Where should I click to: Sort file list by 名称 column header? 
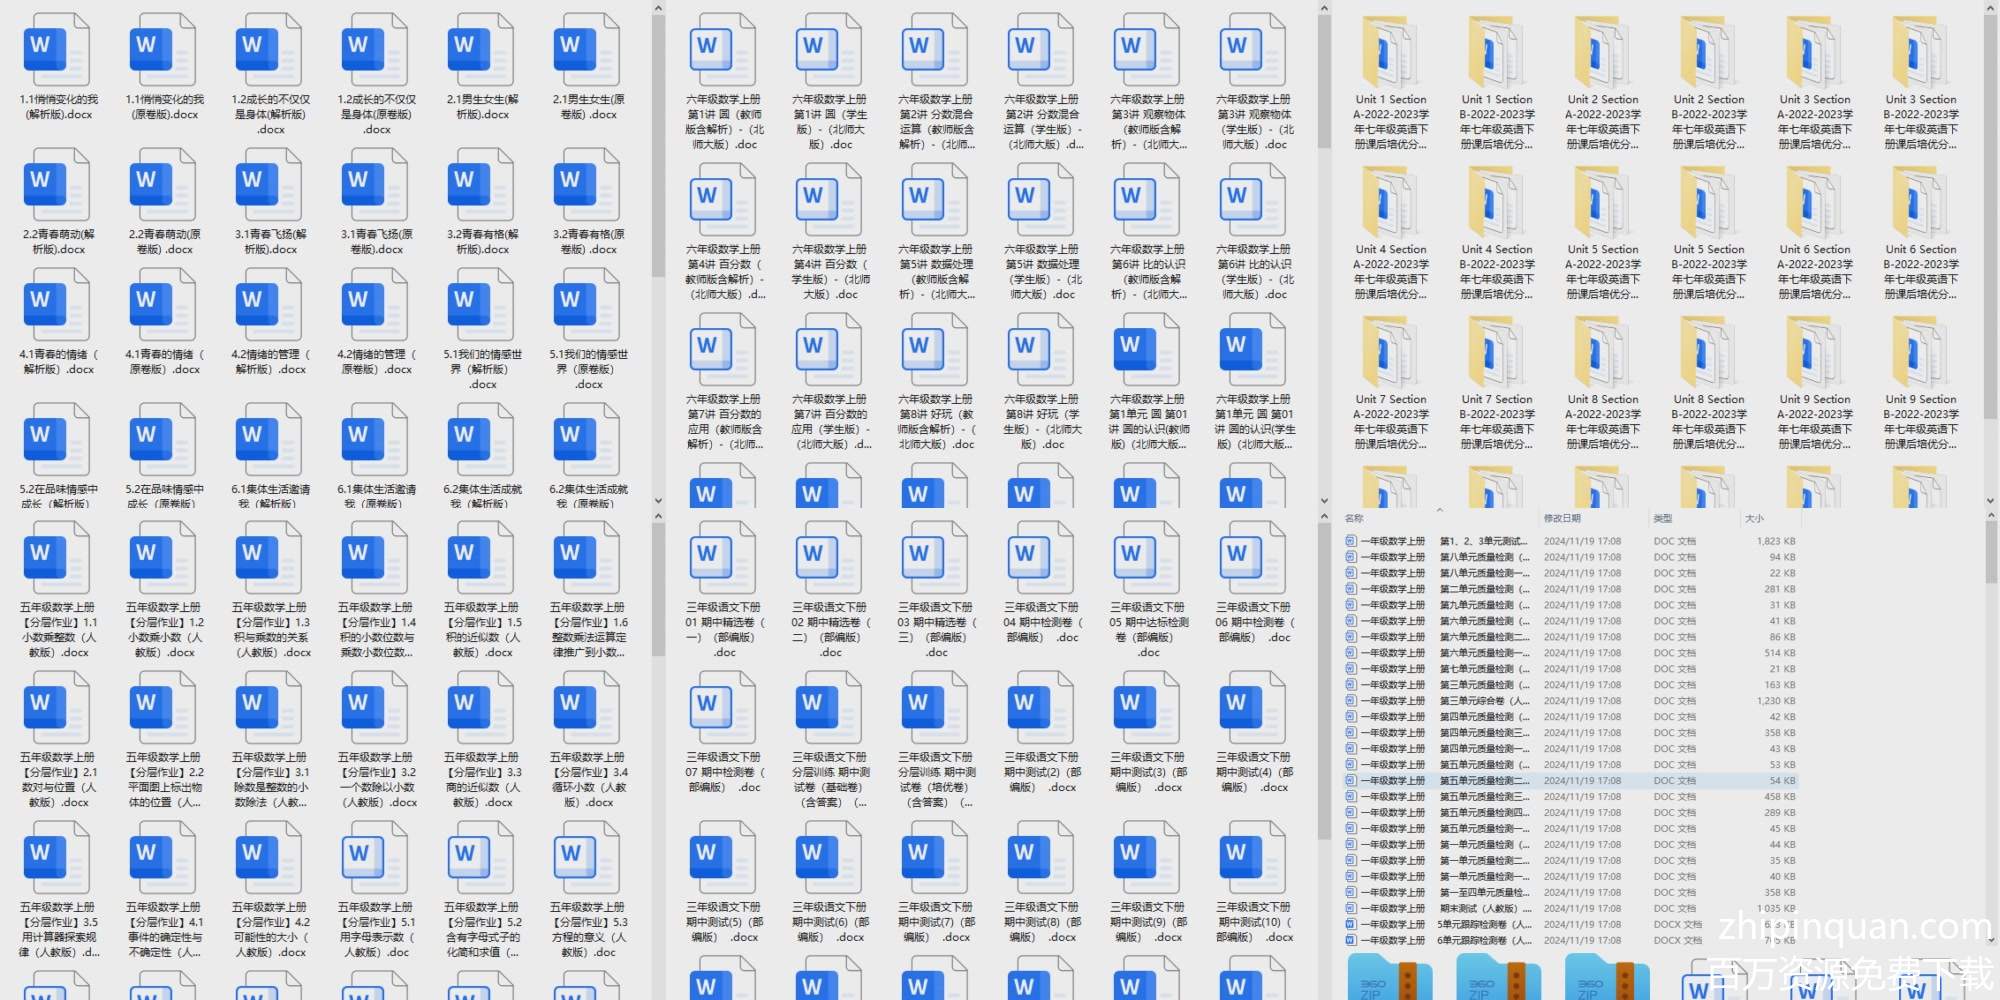click(x=1355, y=518)
